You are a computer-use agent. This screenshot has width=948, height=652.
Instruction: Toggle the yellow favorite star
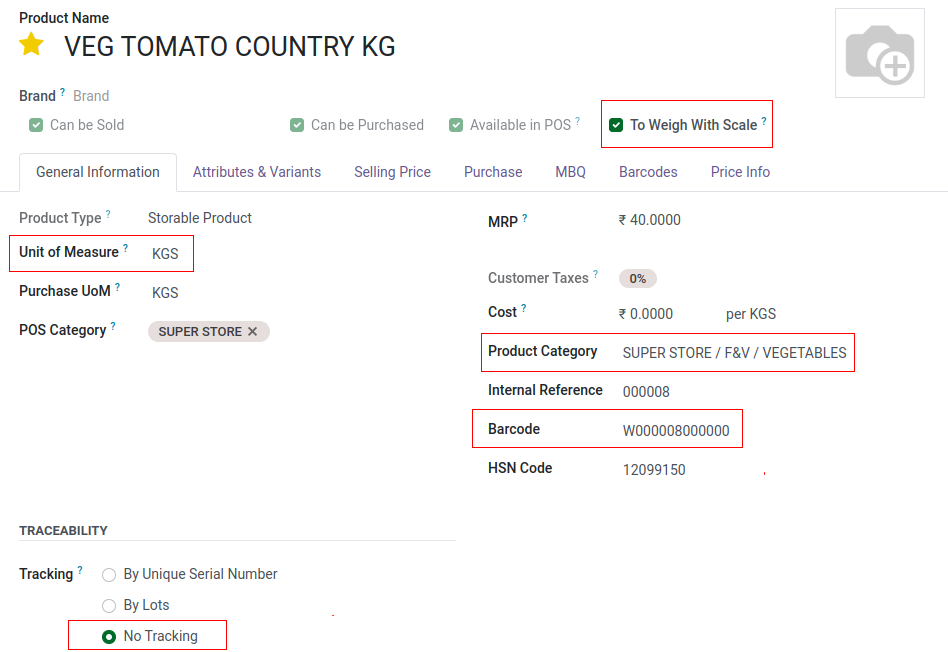(x=31, y=45)
